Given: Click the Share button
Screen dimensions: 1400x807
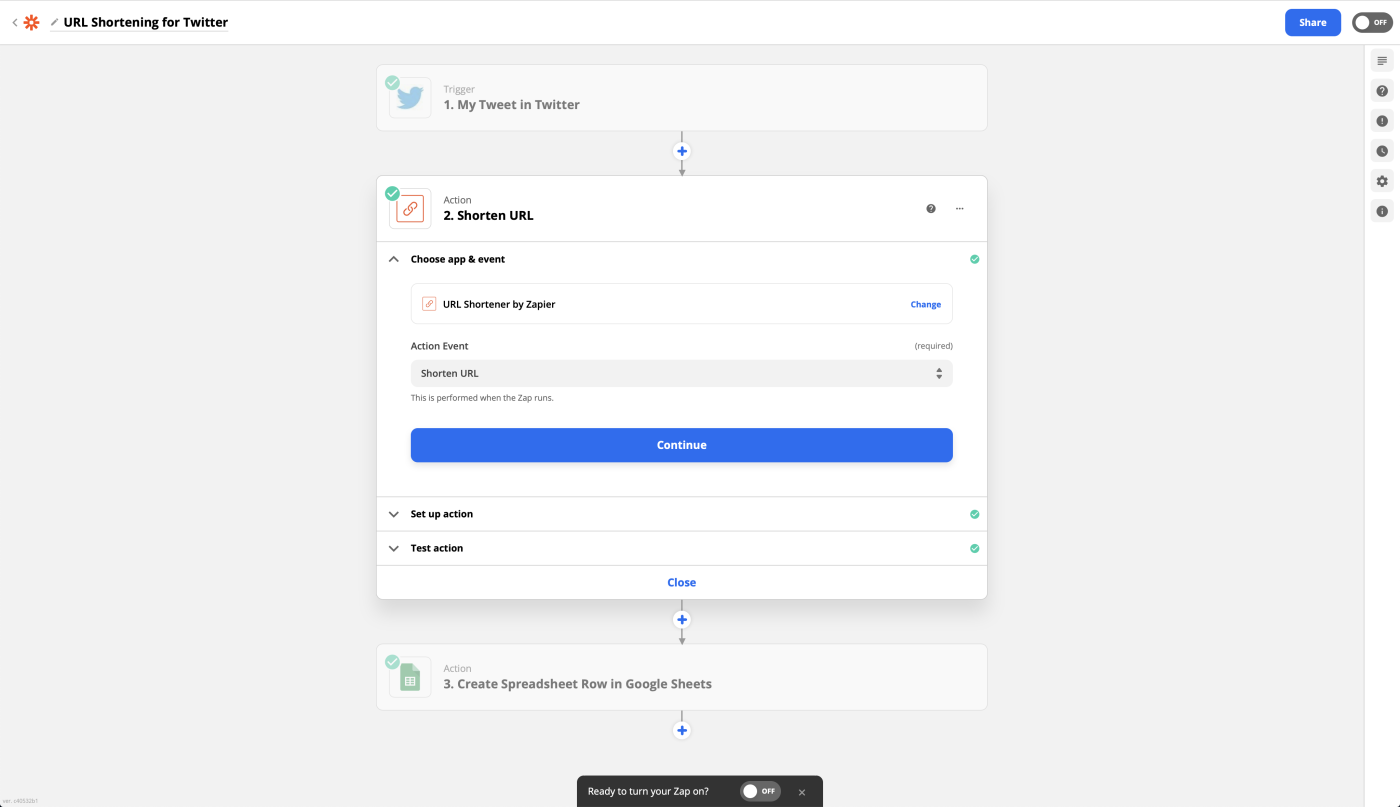Looking at the screenshot, I should 1312,22.
